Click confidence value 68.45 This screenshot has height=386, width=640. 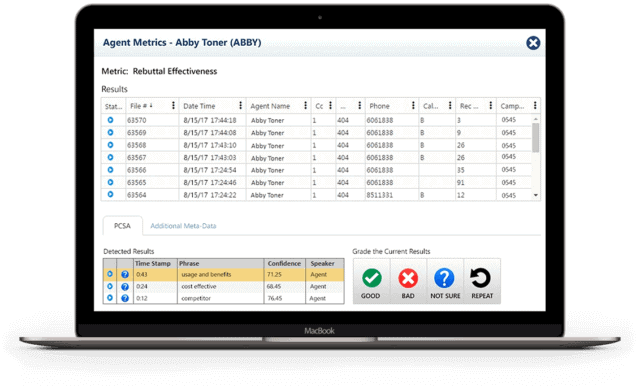click(274, 286)
